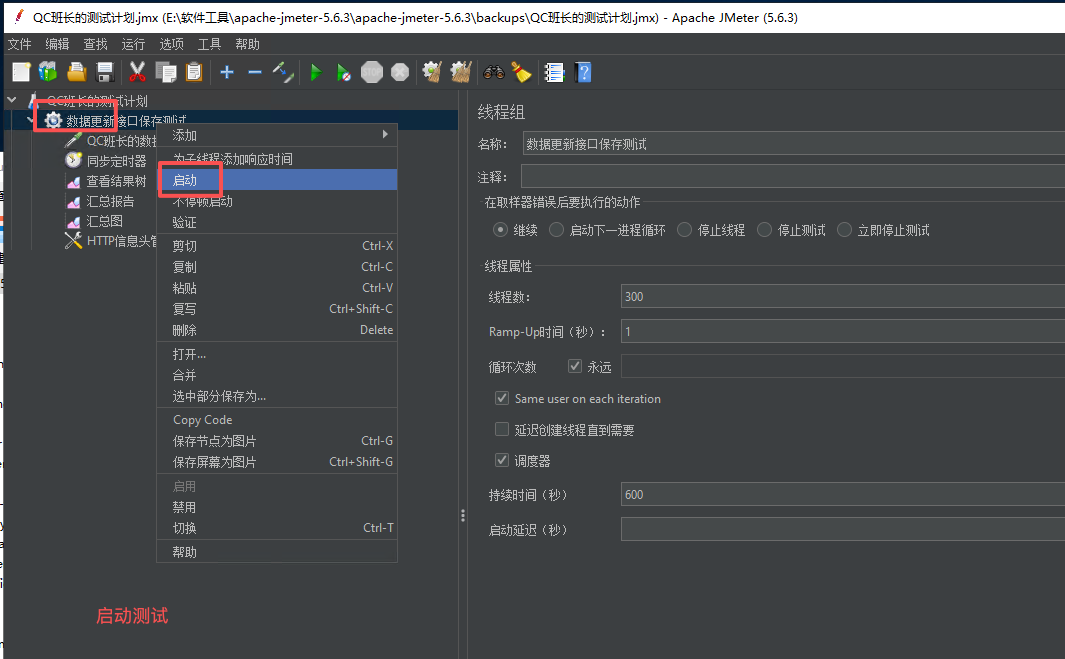Click the Open file folder icon
Screen dimensions: 1065x659
[x=77, y=72]
